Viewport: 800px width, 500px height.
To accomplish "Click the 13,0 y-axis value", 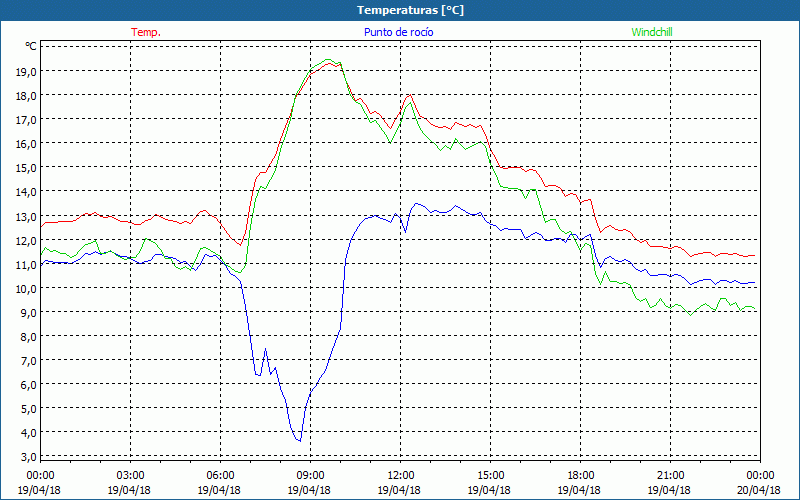I will pyautogui.click(x=27, y=216).
